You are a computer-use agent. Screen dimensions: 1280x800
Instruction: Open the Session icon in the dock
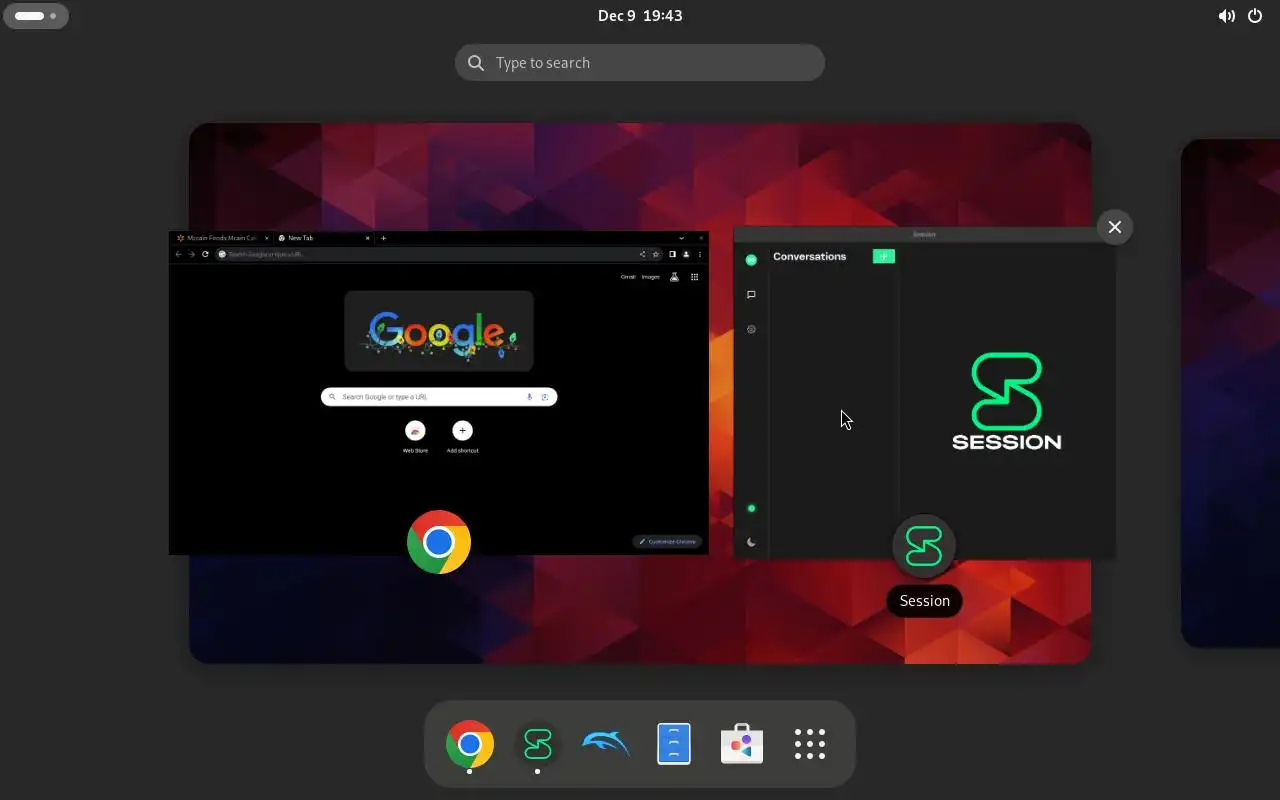[x=538, y=744]
